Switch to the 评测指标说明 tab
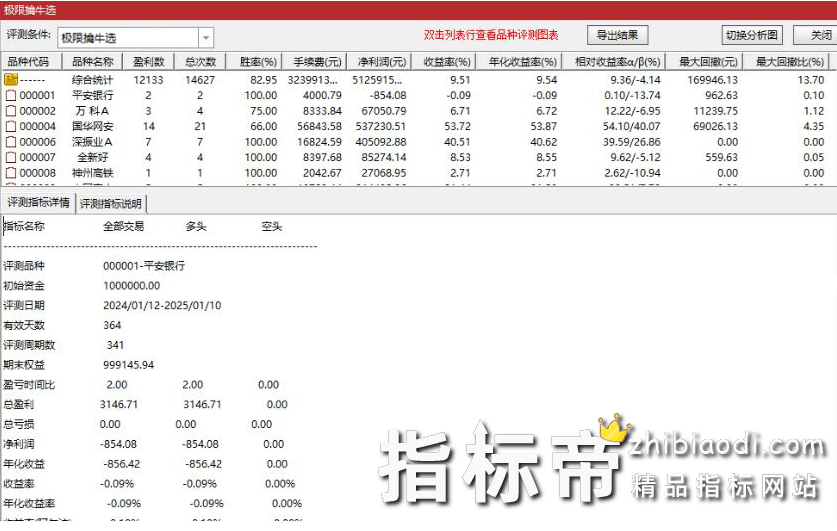 point(111,204)
